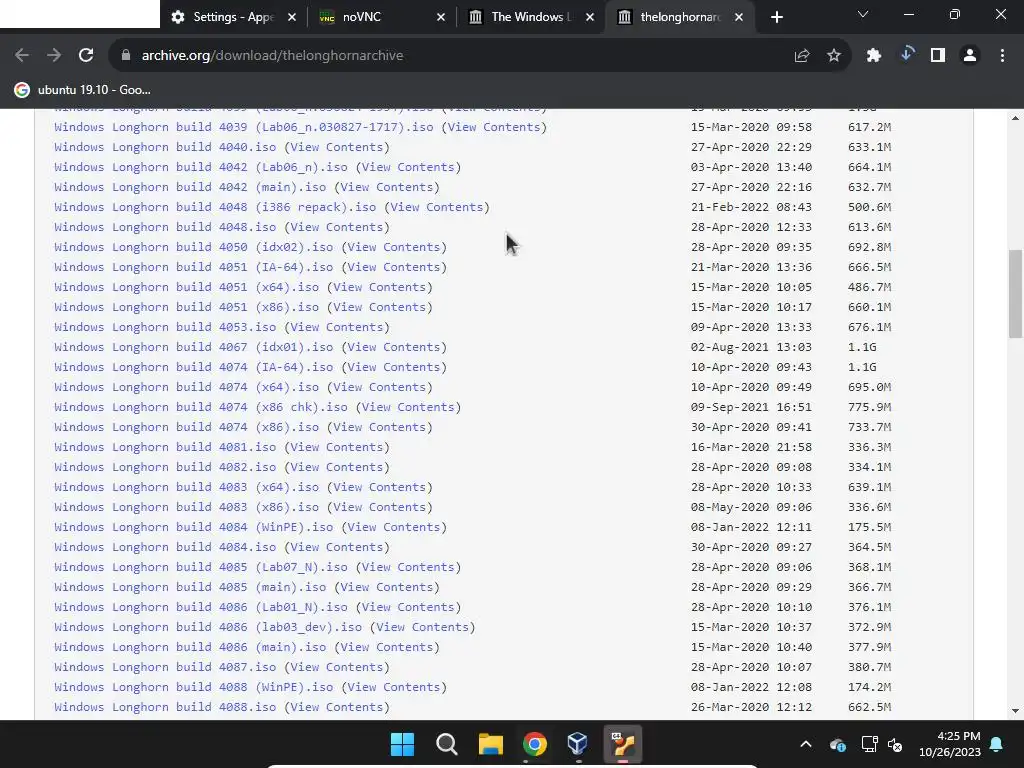Open taskbar Search
Screen dimensions: 1024x768
pyautogui.click(x=447, y=744)
